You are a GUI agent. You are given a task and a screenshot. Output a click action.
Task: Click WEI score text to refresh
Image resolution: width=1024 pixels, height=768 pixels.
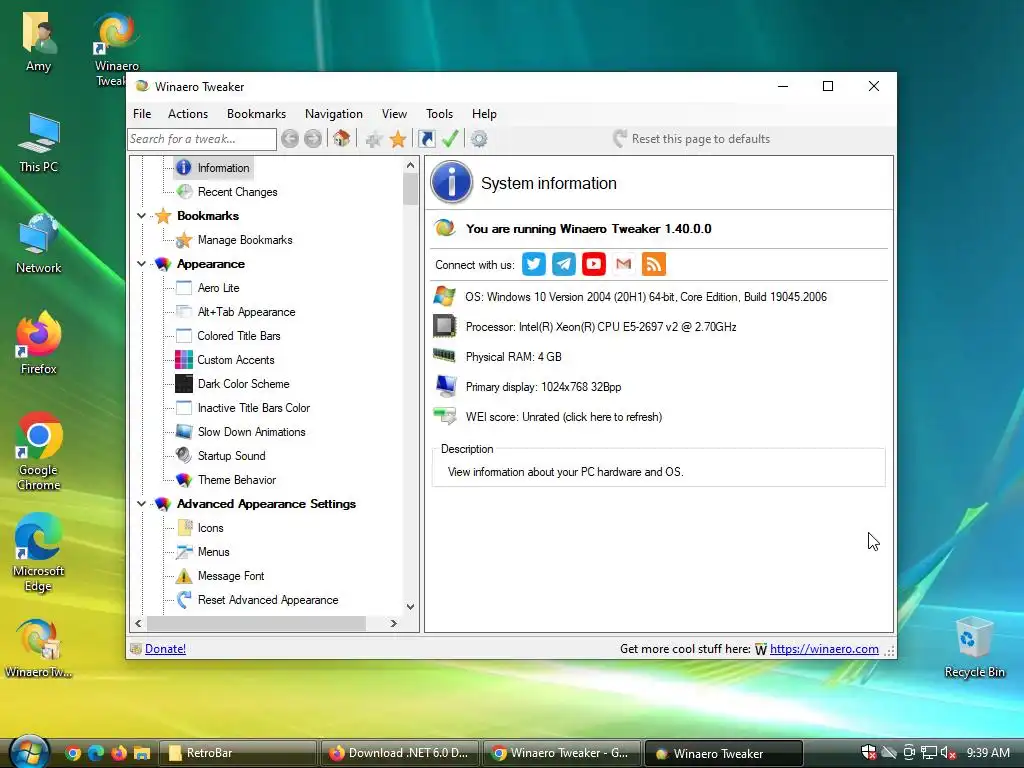click(x=564, y=417)
